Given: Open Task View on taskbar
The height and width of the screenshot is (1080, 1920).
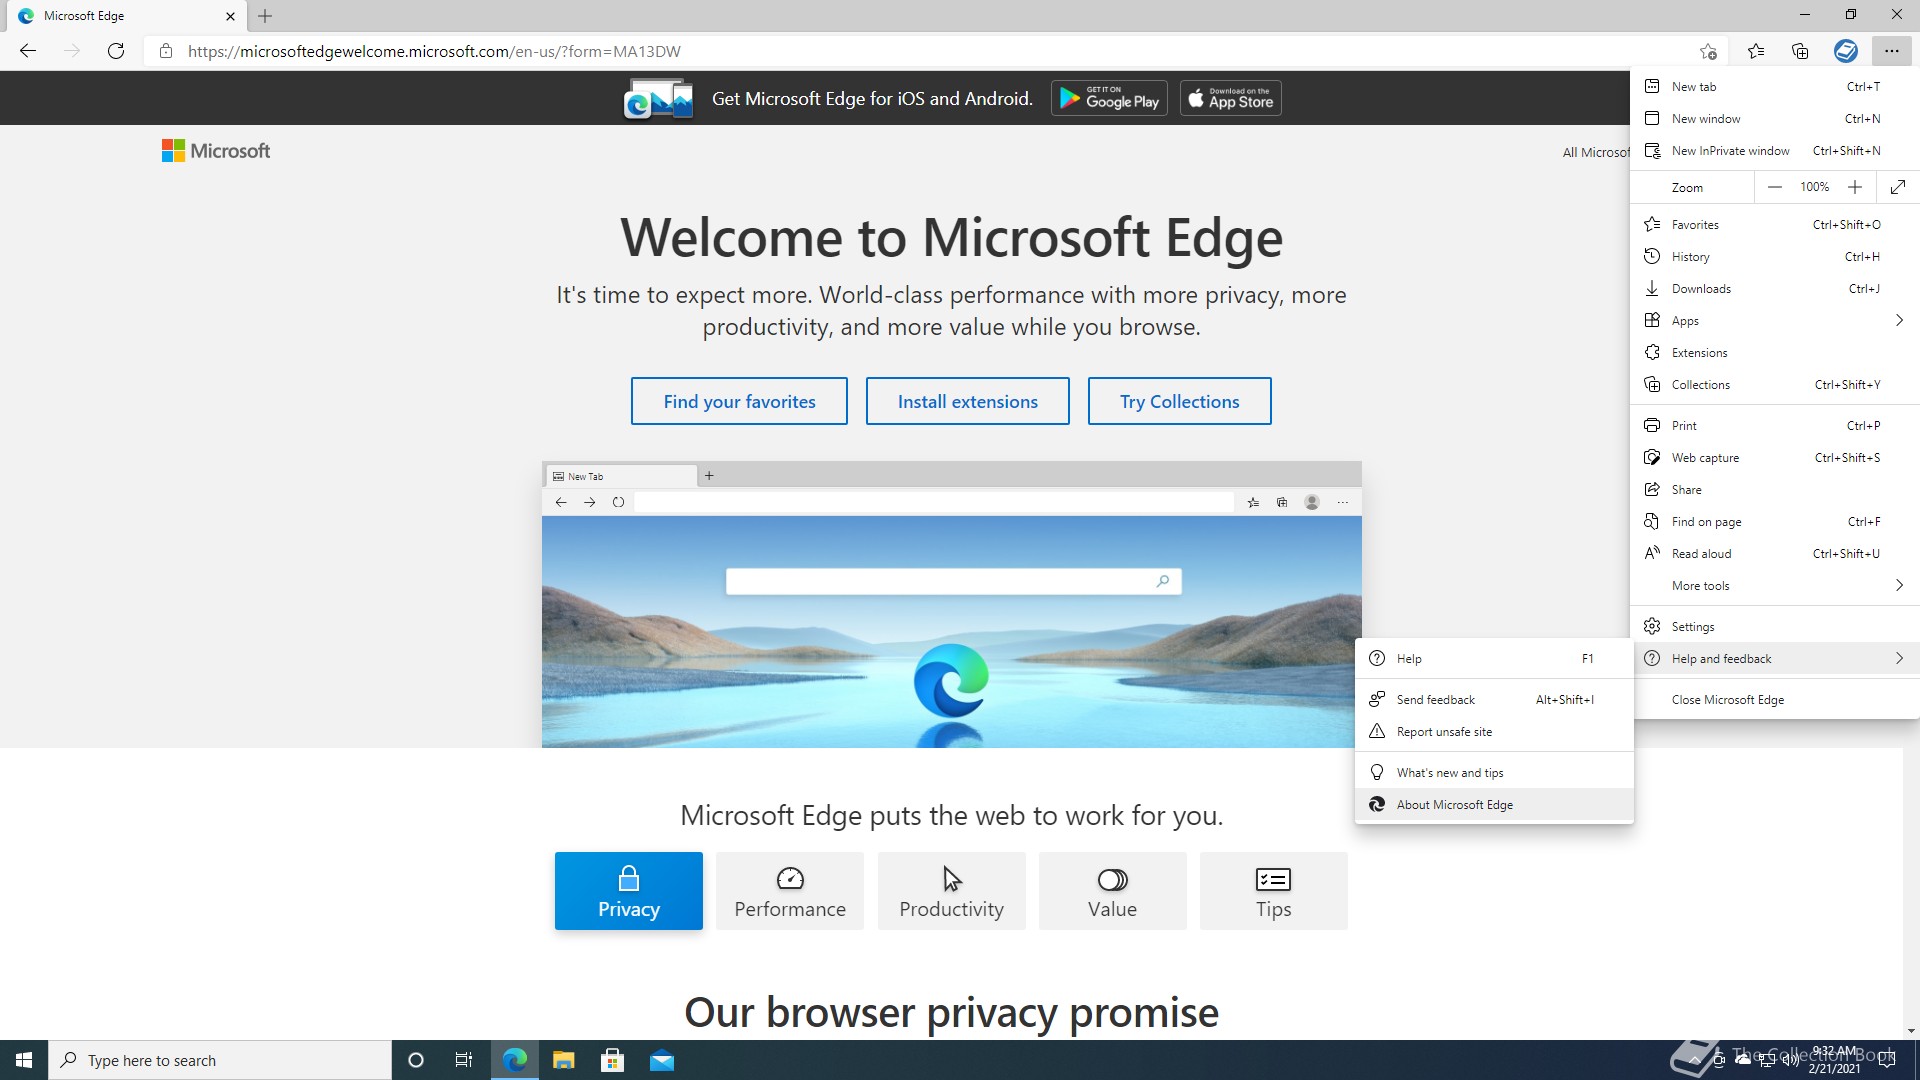Looking at the screenshot, I should 464,1060.
